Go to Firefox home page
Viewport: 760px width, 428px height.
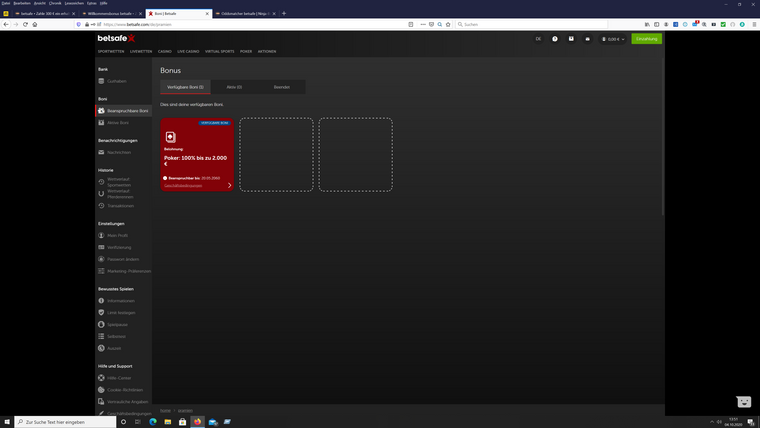35,24
